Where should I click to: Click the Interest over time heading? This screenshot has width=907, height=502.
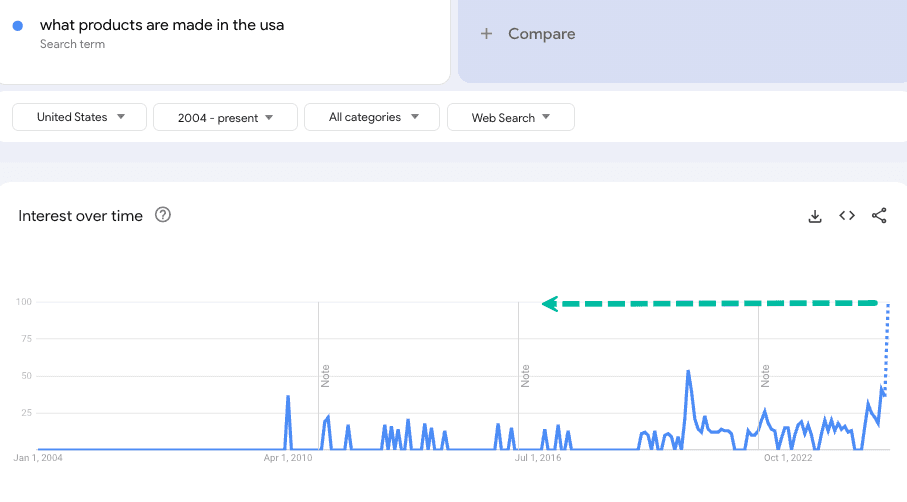click(x=80, y=216)
